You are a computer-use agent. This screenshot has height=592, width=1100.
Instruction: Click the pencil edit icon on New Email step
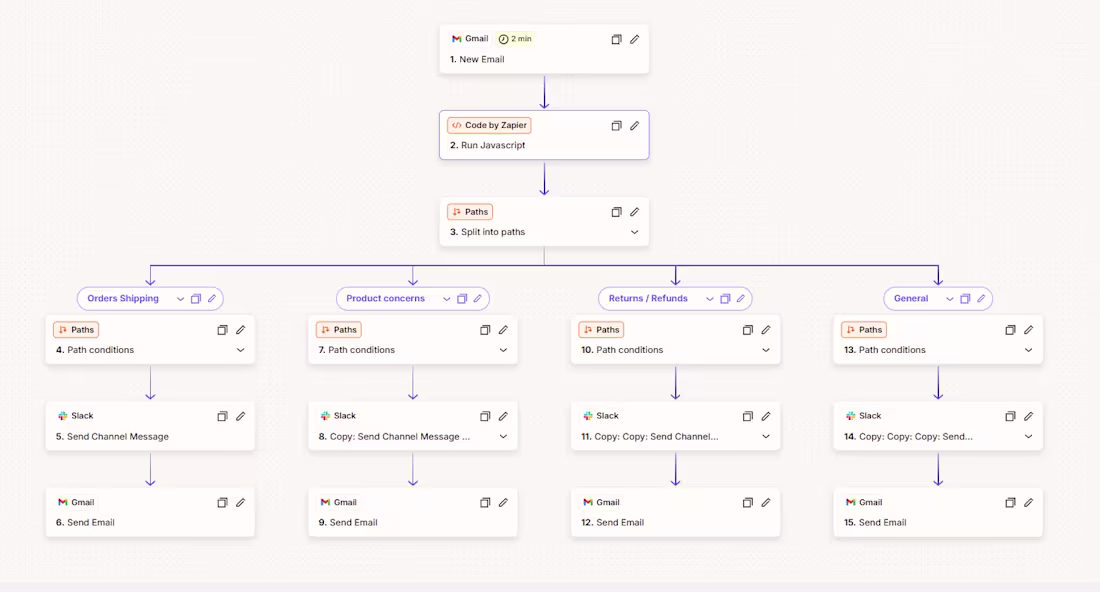coord(634,39)
